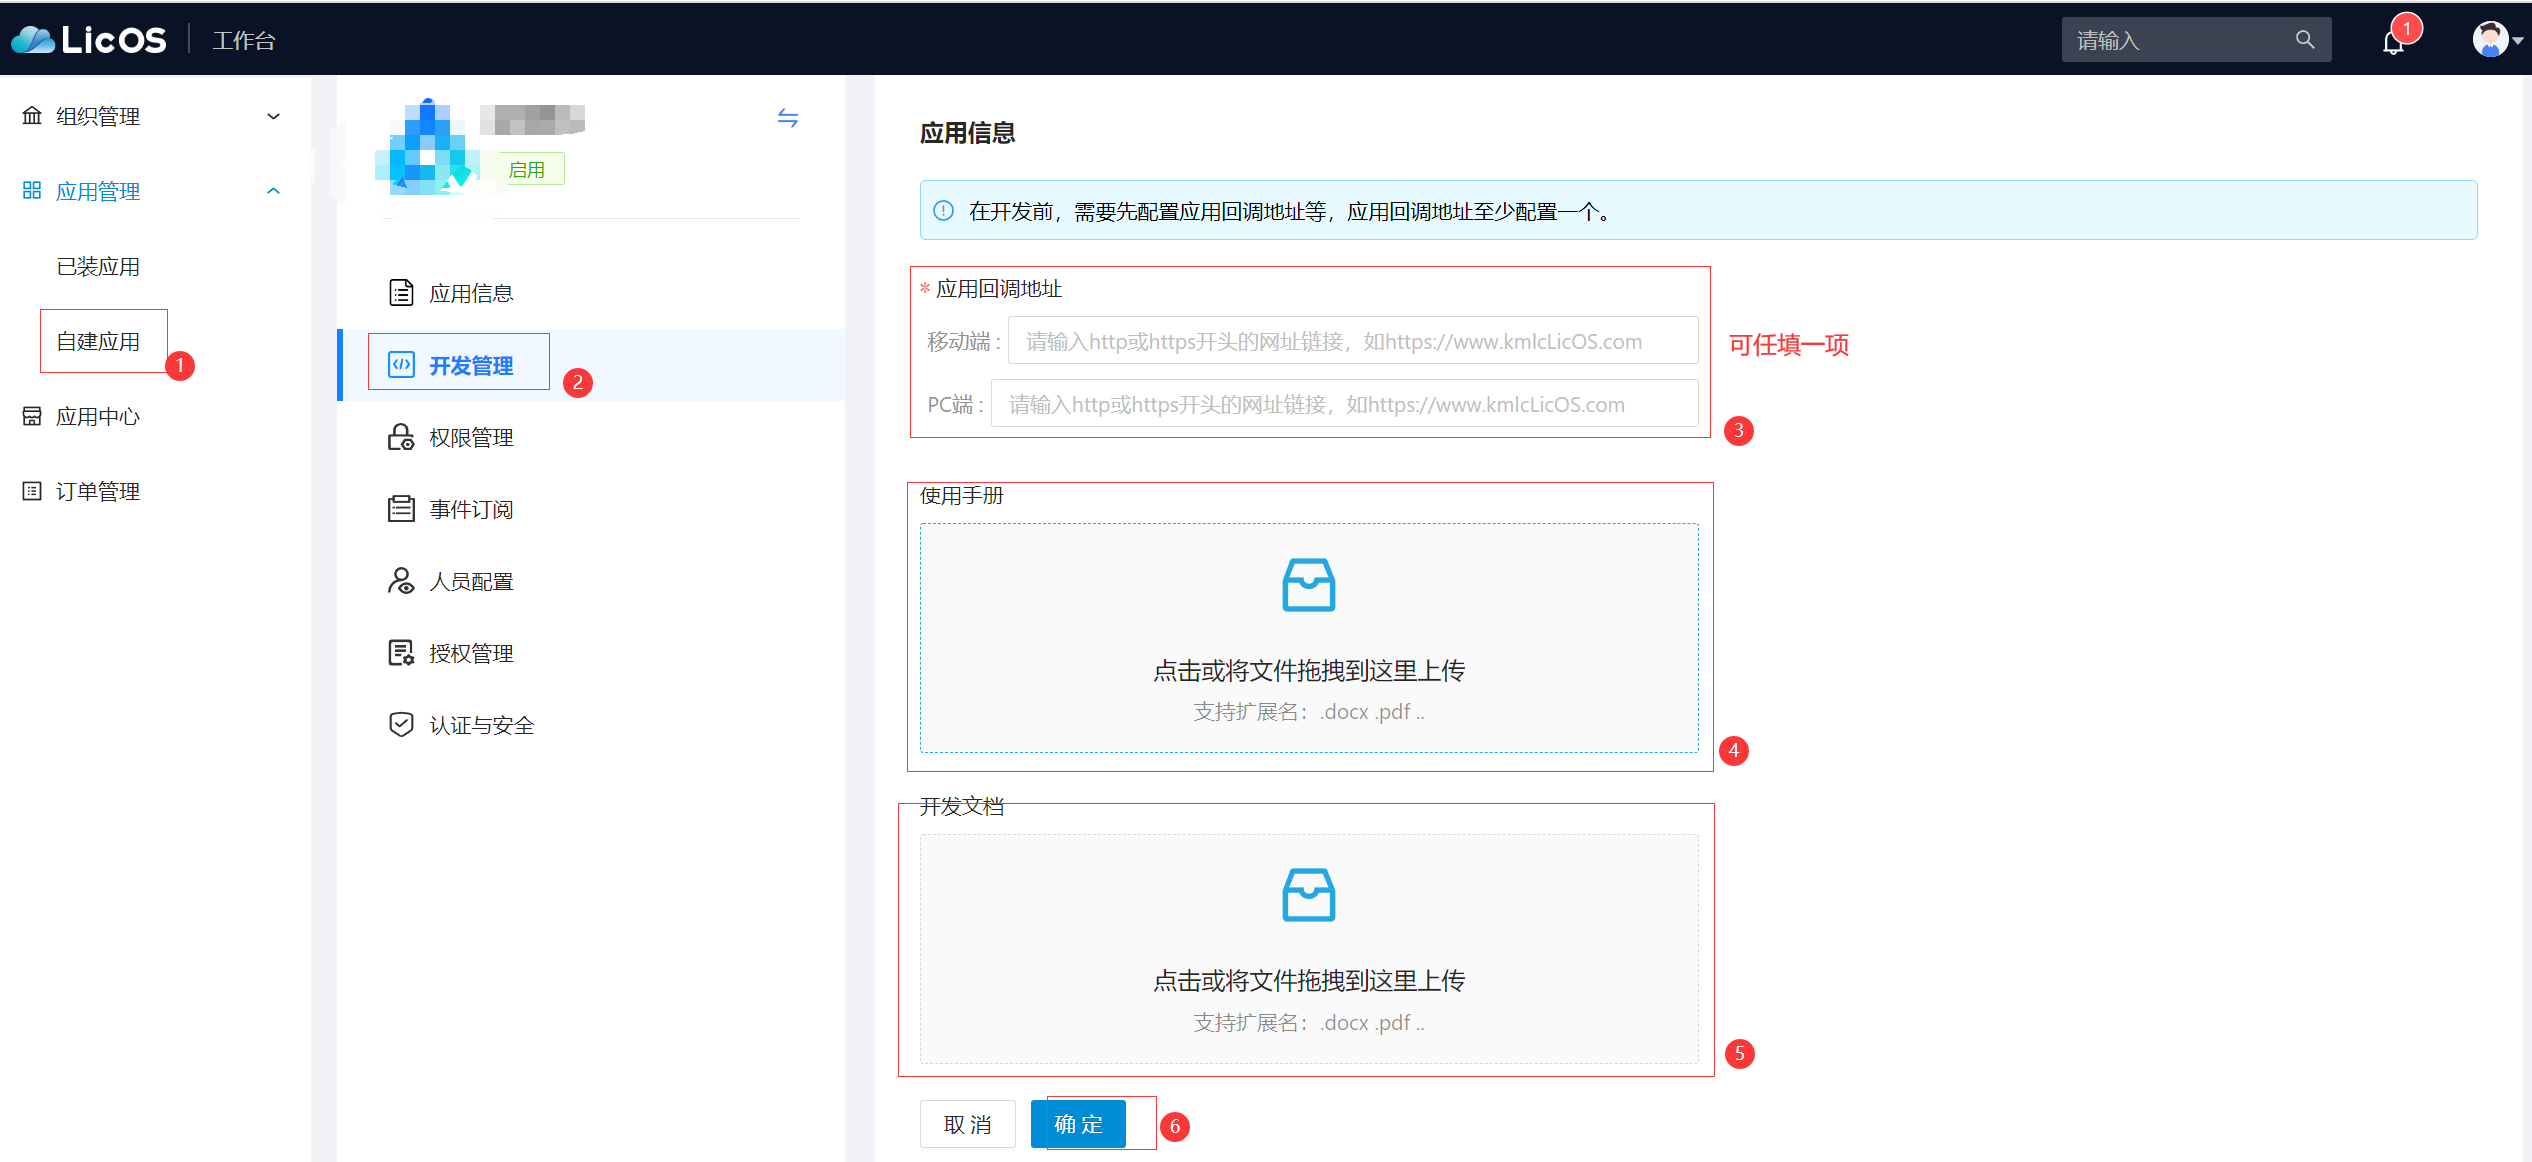This screenshot has width=2532, height=1162.
Task: Click the 启用 status tag
Action: 527,169
